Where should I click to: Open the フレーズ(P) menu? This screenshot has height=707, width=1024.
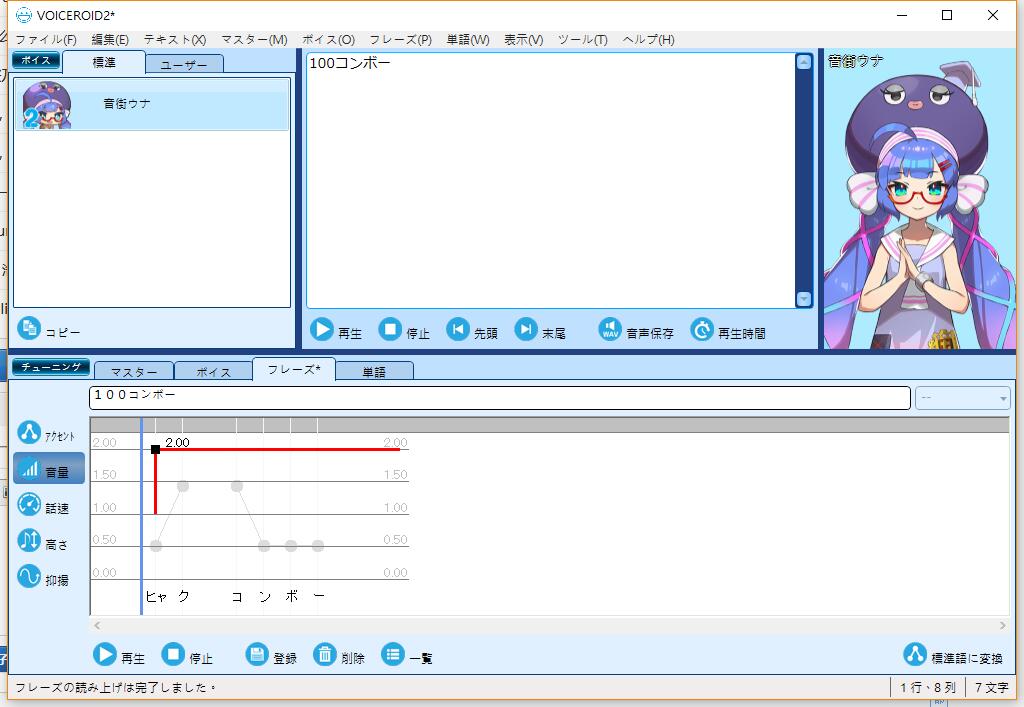coord(400,40)
